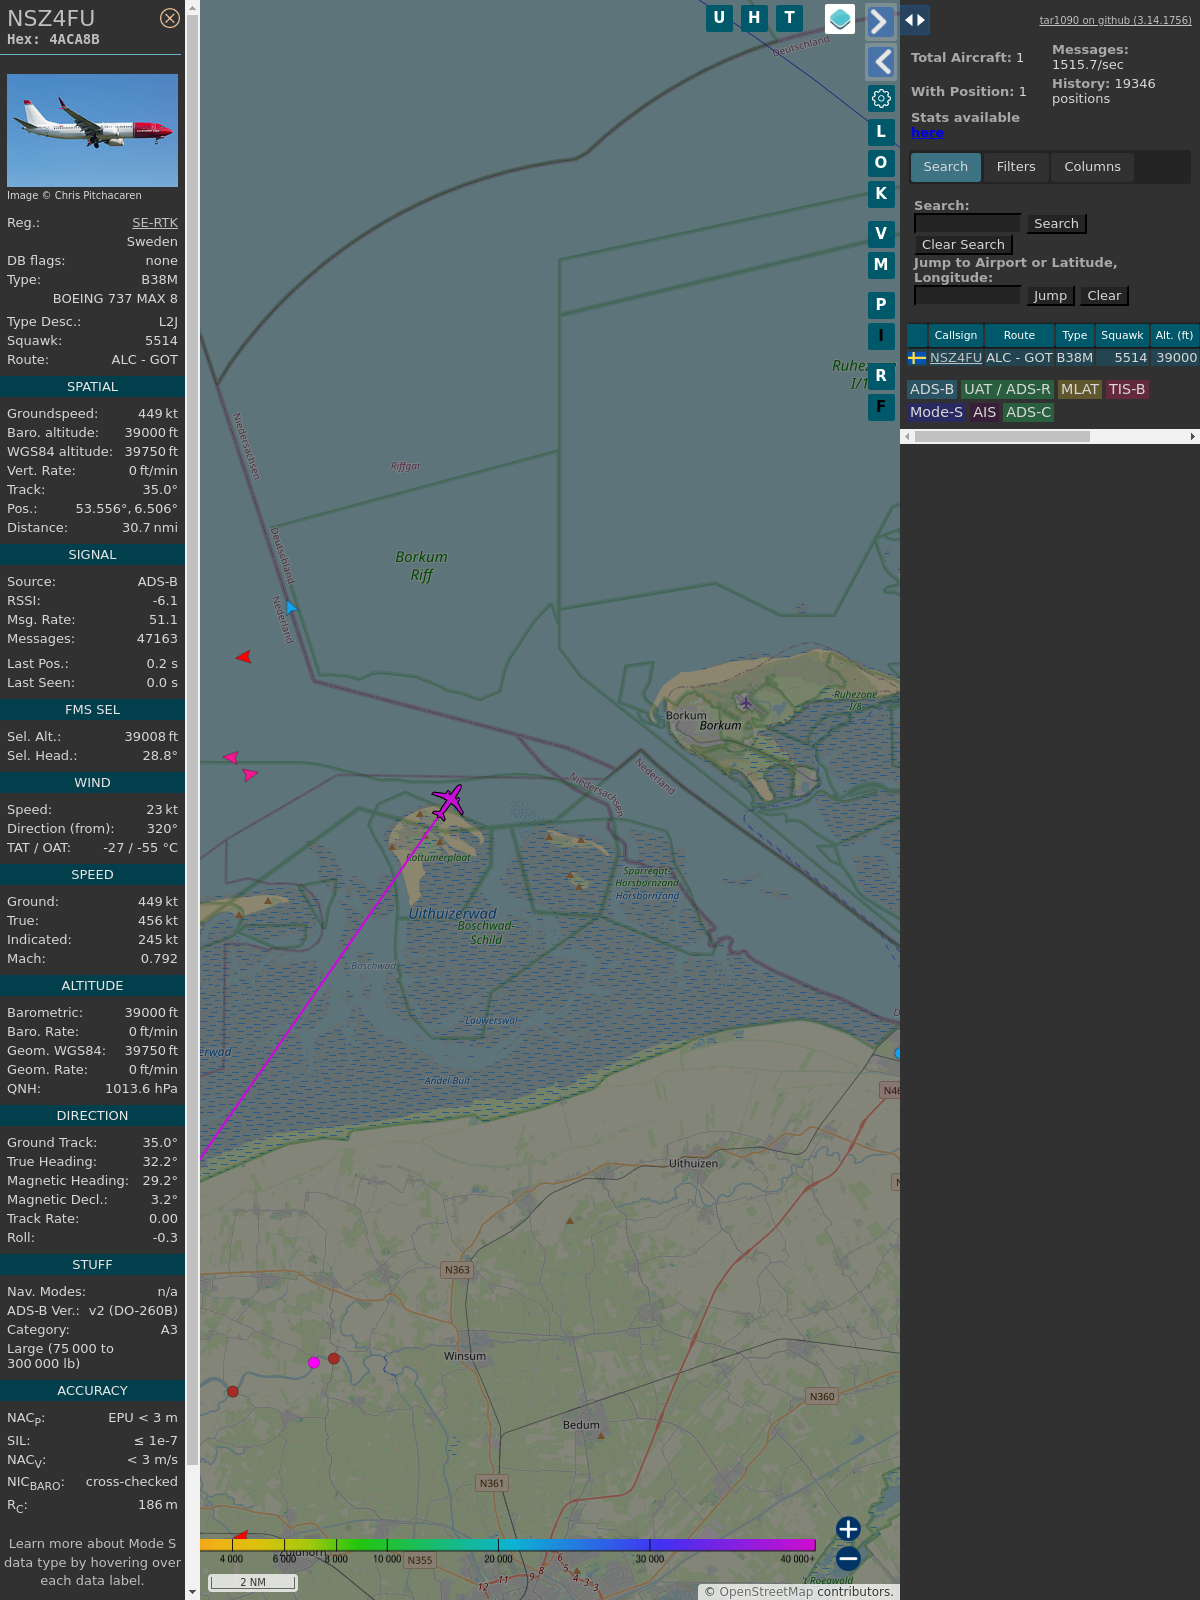
Task: Click the ADS-C legend label
Action: [x=1028, y=412]
